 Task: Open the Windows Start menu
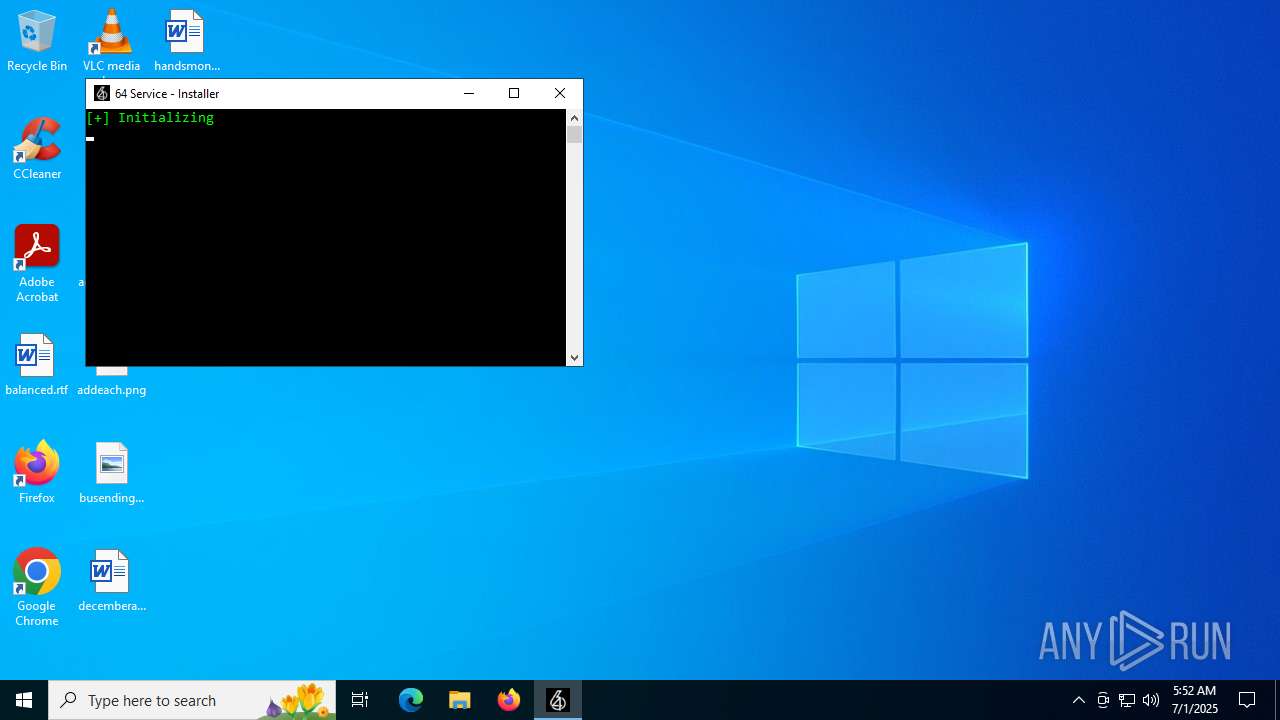[x=24, y=700]
